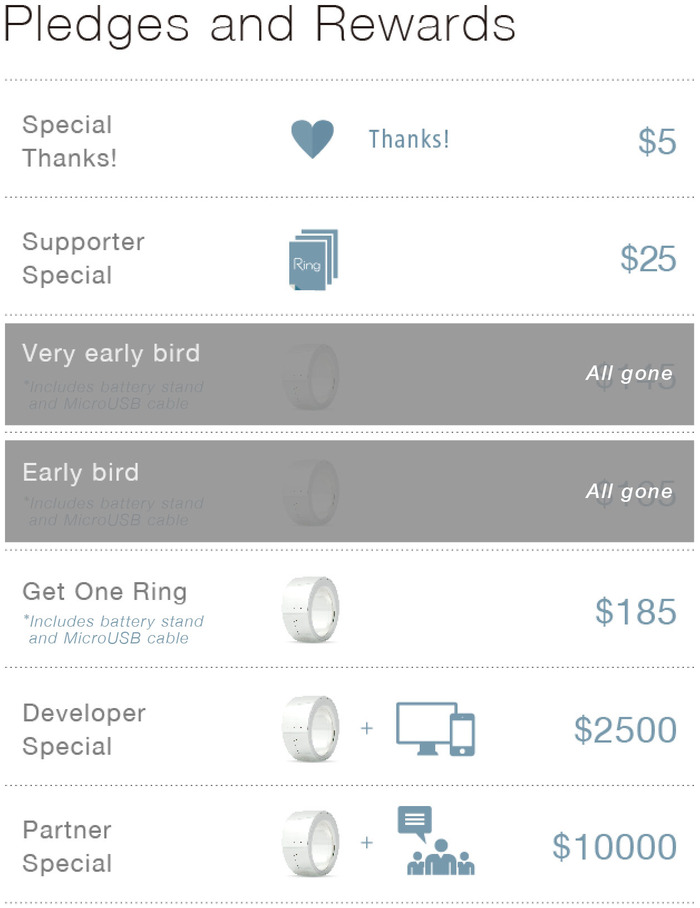
Task: Click the monitor and phone devices icon
Action: click(435, 728)
